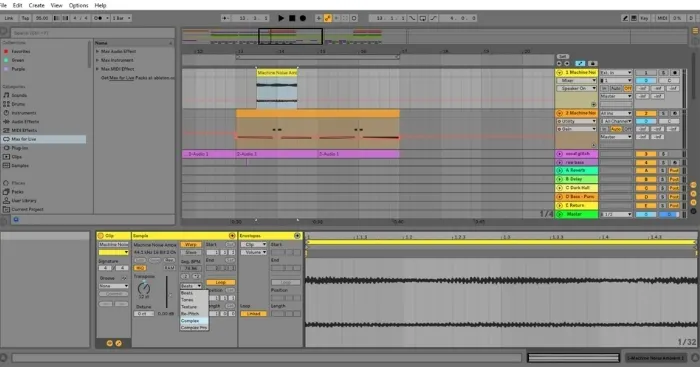Expand Max MIDI Effect folder
This screenshot has width=700, height=367.
[x=97, y=69]
